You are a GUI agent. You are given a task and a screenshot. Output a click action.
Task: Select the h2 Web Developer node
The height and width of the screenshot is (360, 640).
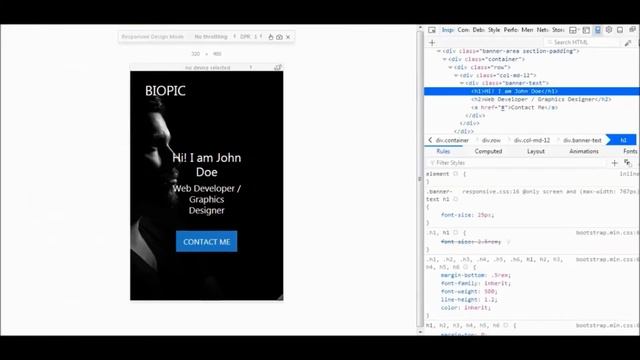coord(541,100)
